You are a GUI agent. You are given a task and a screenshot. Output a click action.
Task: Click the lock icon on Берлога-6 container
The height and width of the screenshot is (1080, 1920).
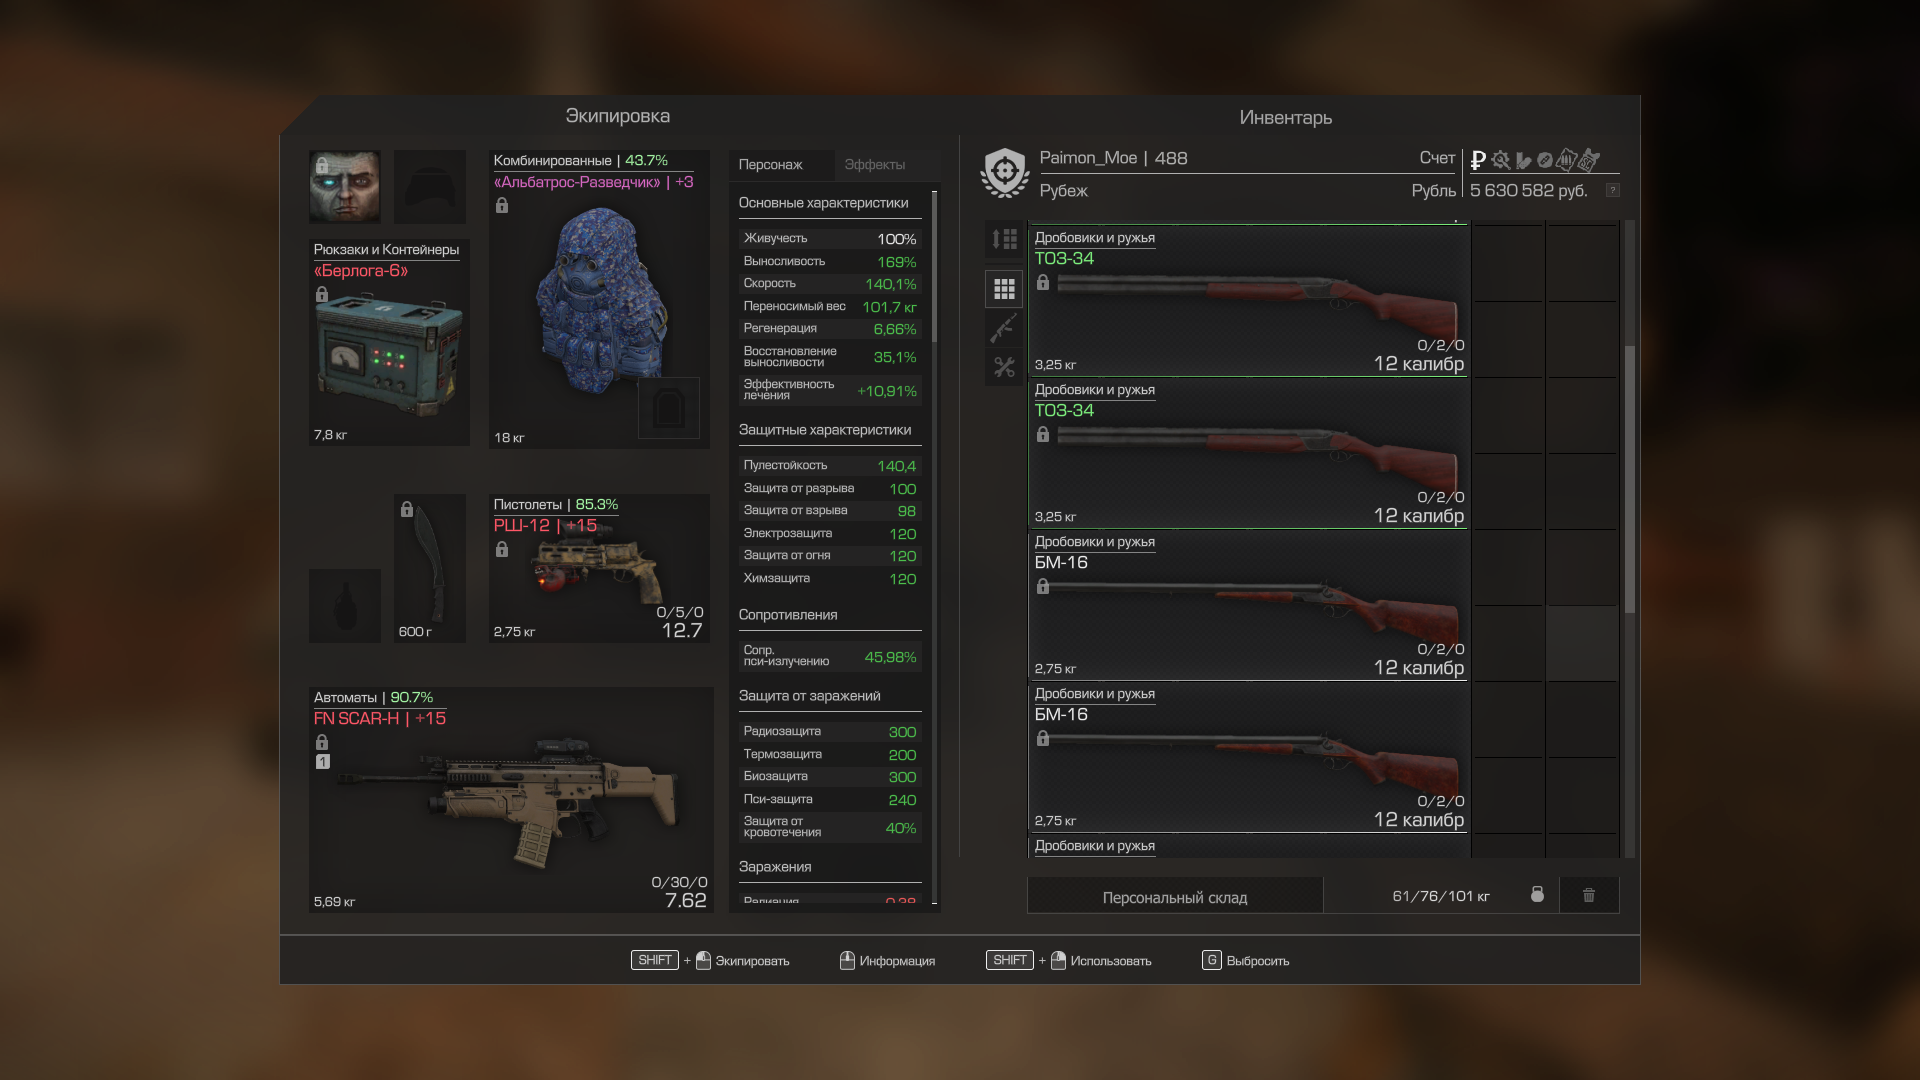[x=321, y=294]
